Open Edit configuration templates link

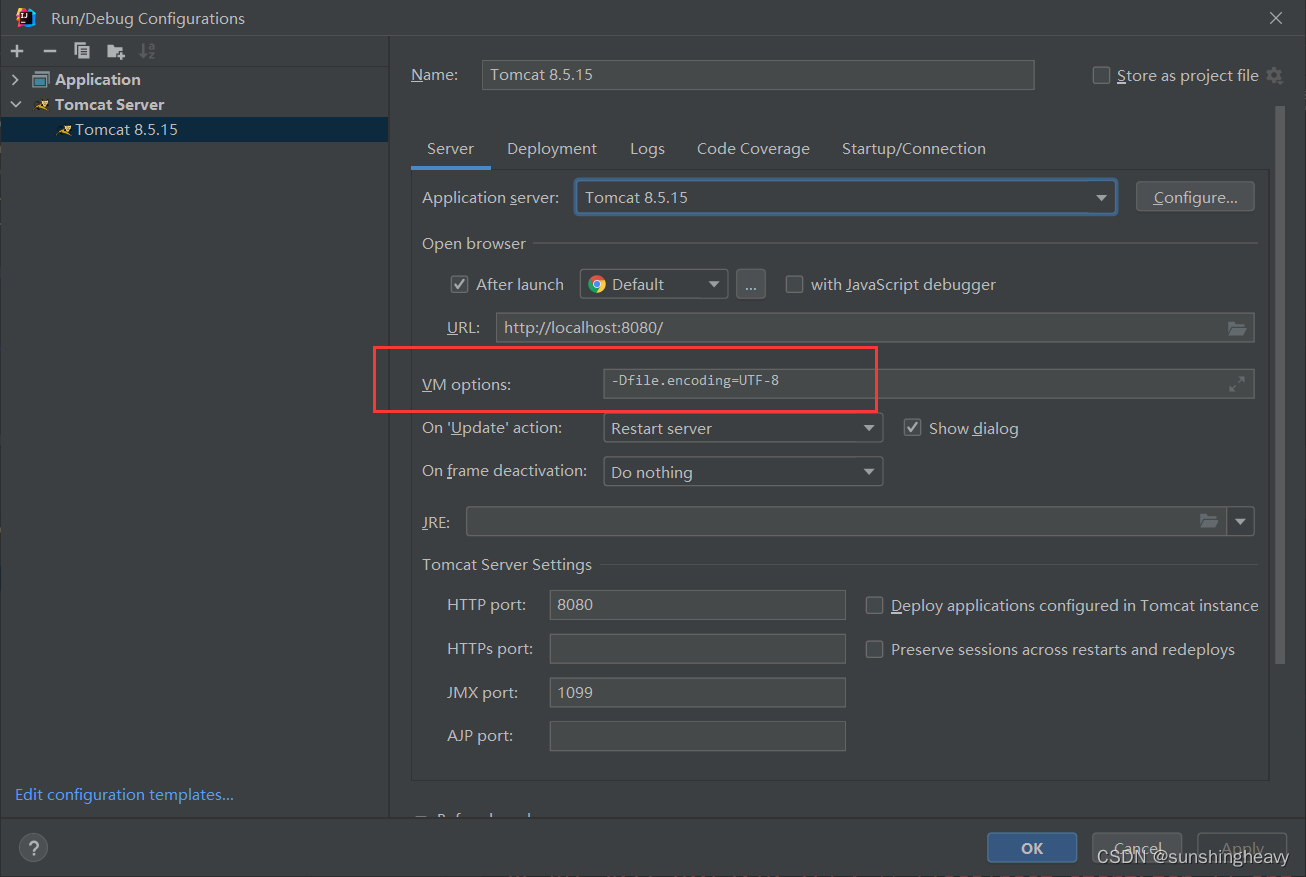pyautogui.click(x=124, y=794)
